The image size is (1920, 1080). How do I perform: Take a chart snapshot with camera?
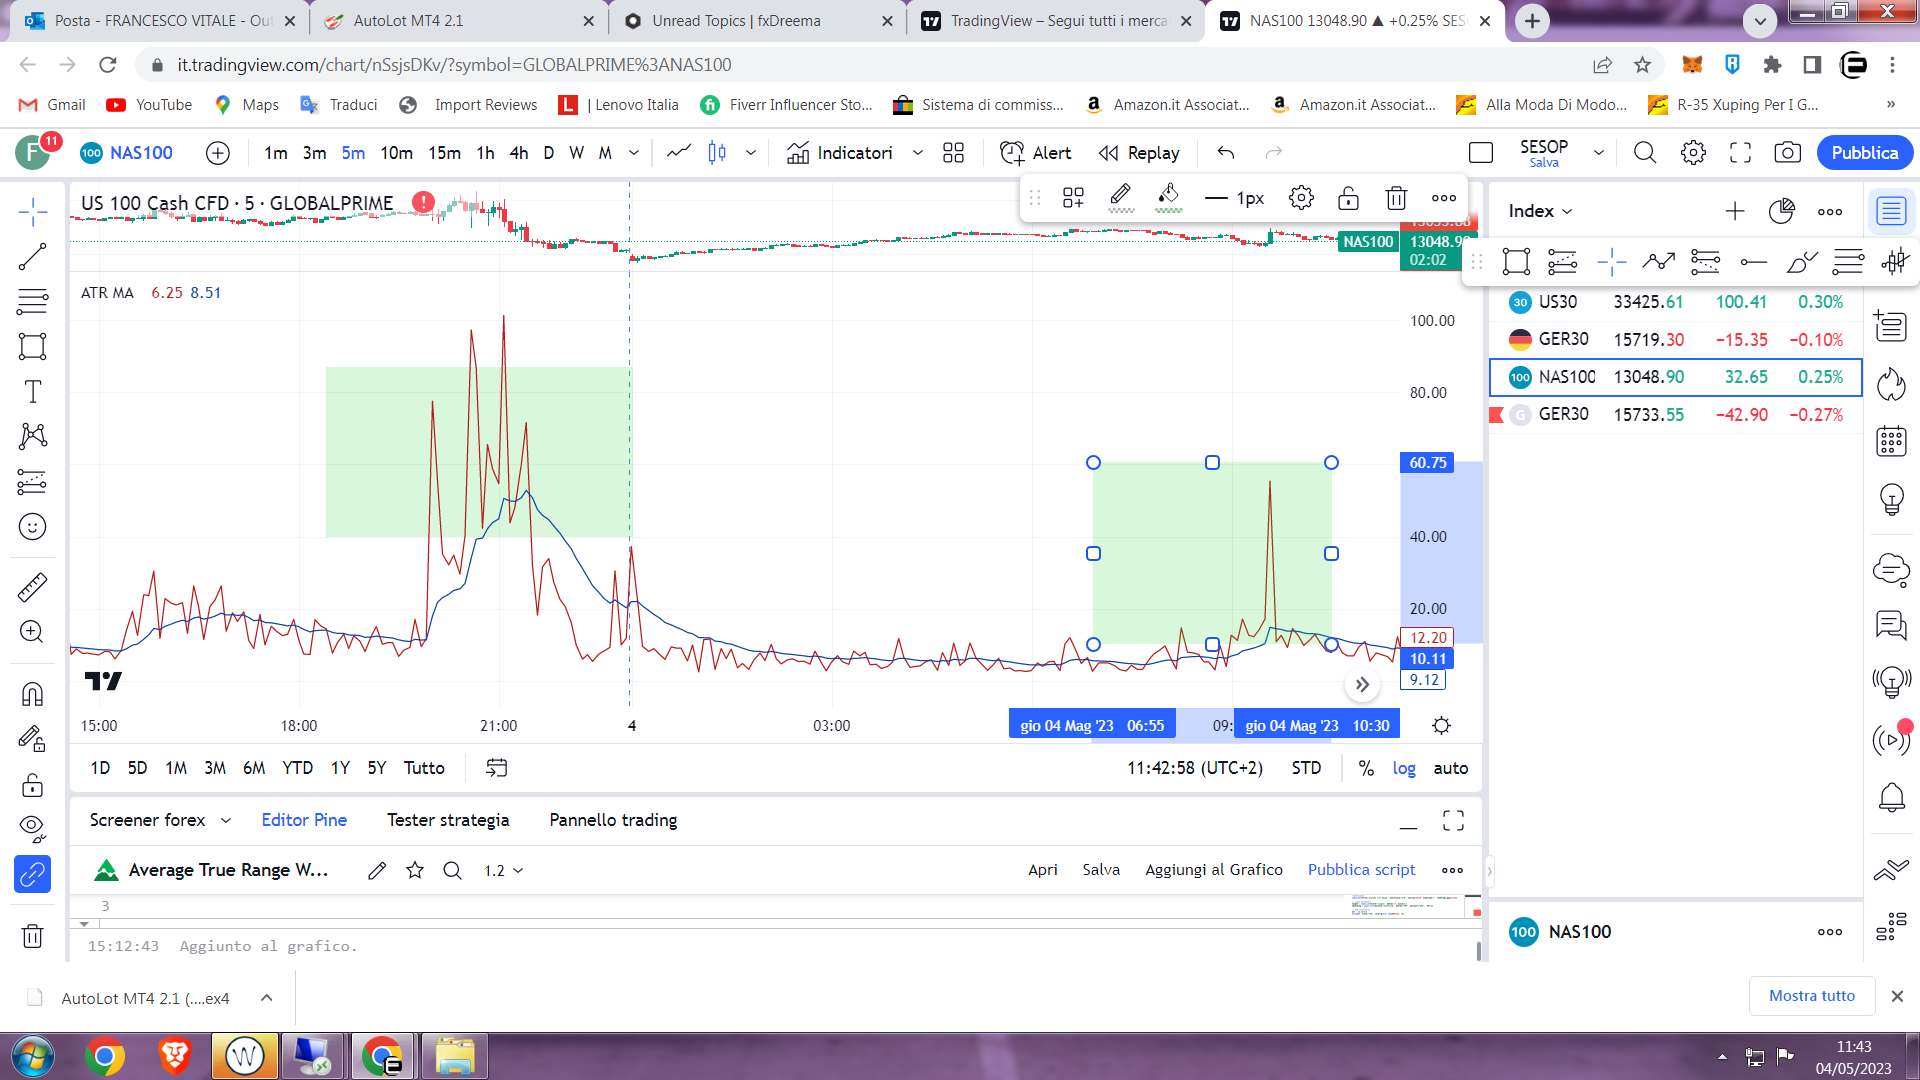click(x=1788, y=153)
